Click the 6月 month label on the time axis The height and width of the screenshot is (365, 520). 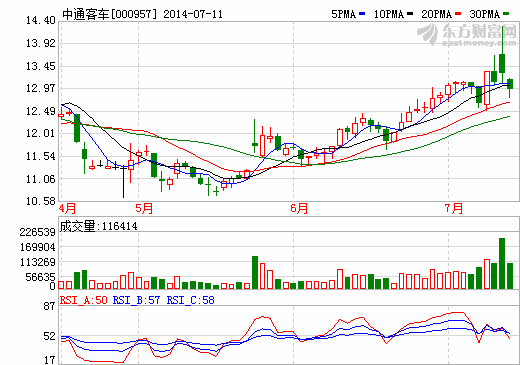click(299, 209)
